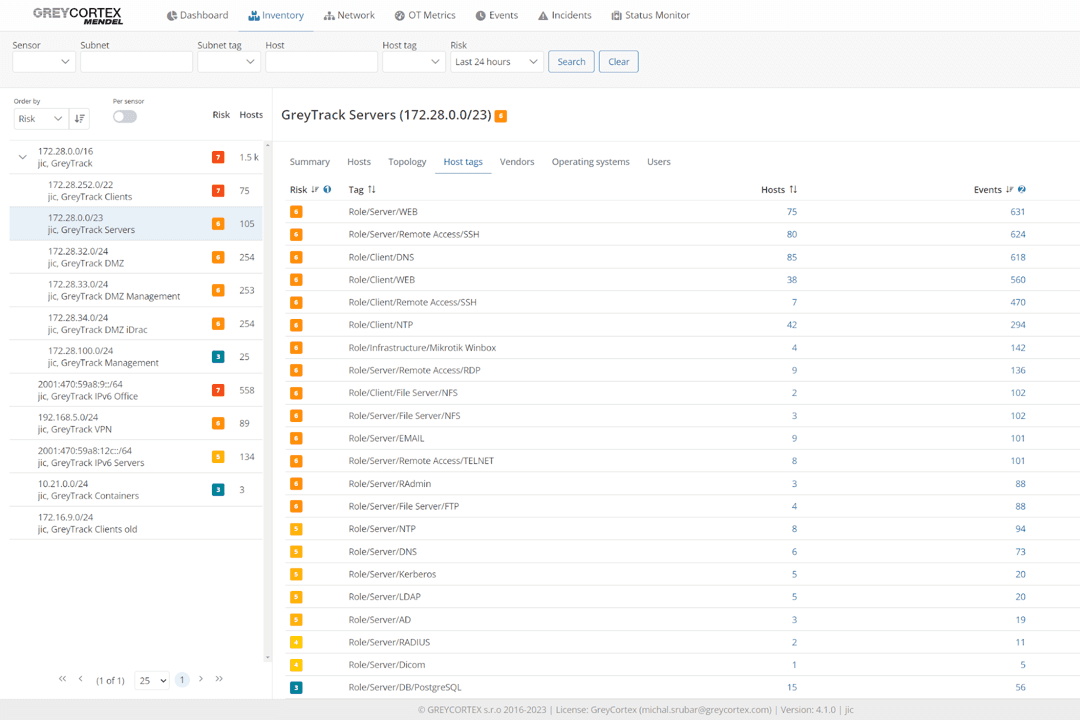Open the Network menu

[349, 15]
